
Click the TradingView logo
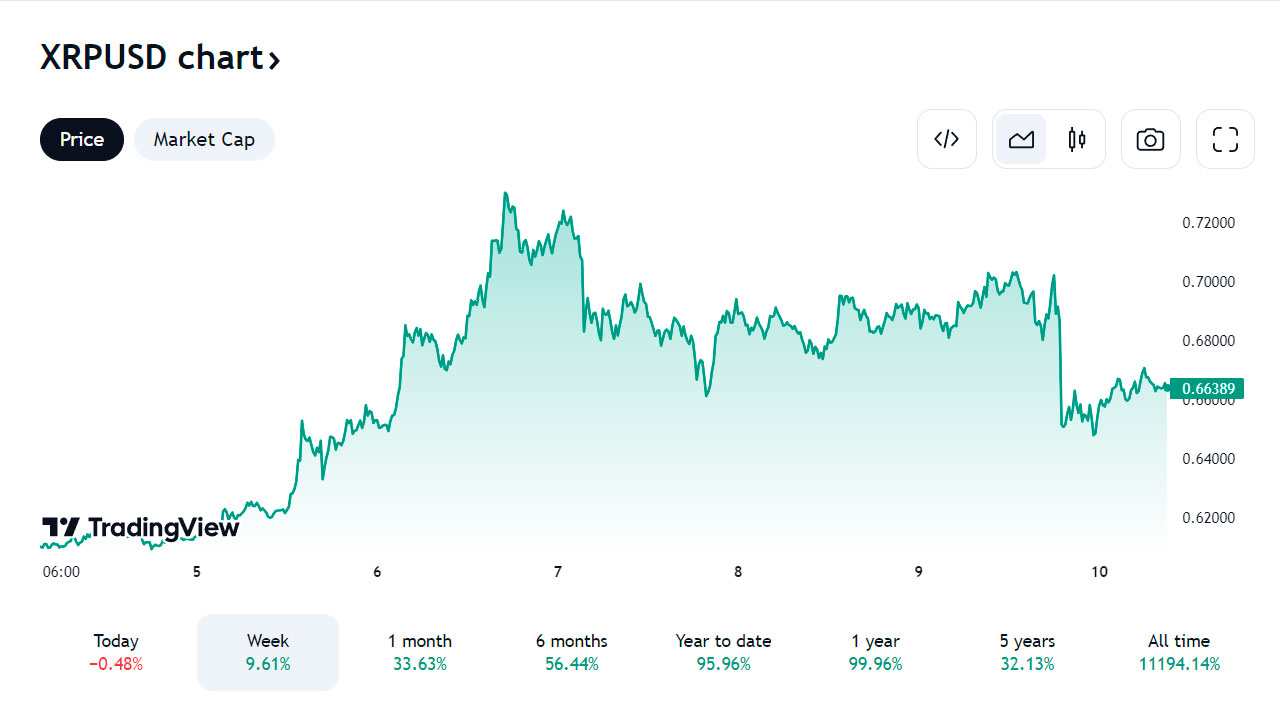tap(140, 527)
